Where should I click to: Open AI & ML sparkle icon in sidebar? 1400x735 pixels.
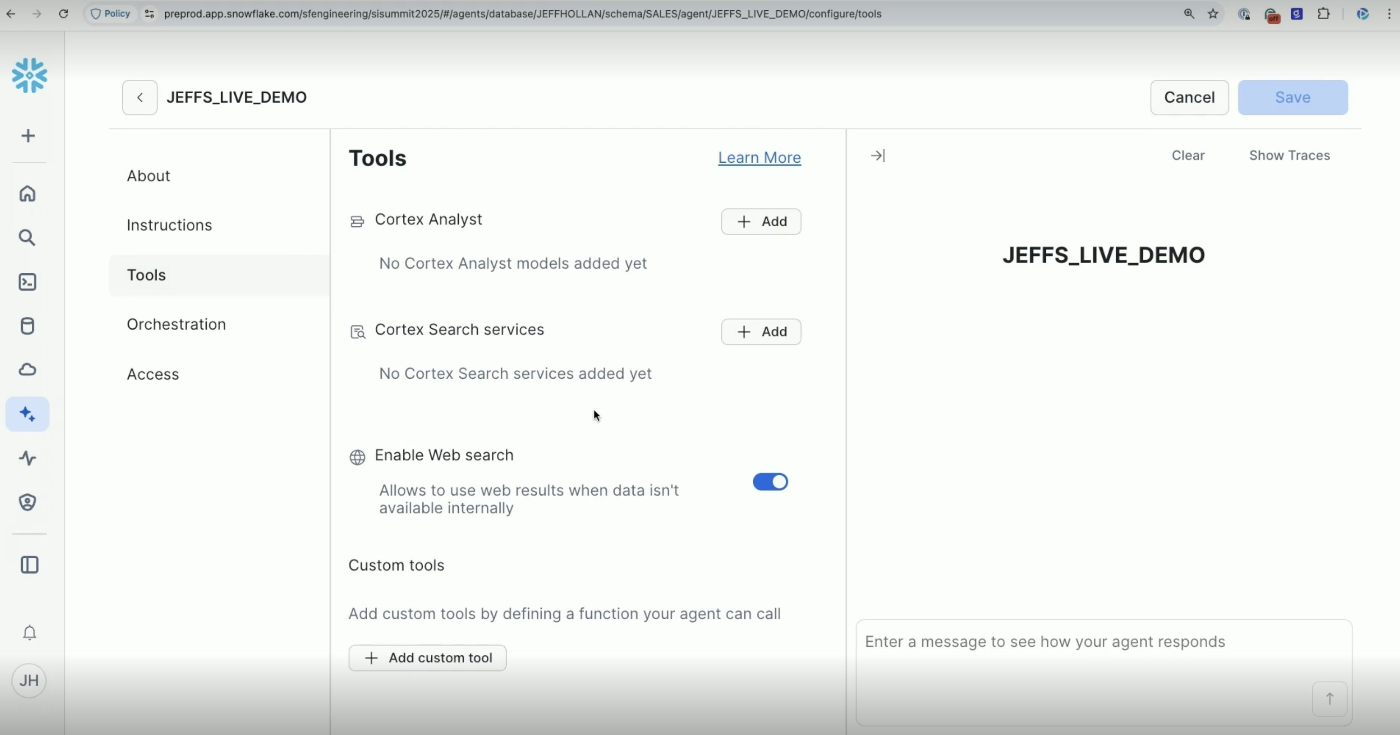pyautogui.click(x=28, y=414)
